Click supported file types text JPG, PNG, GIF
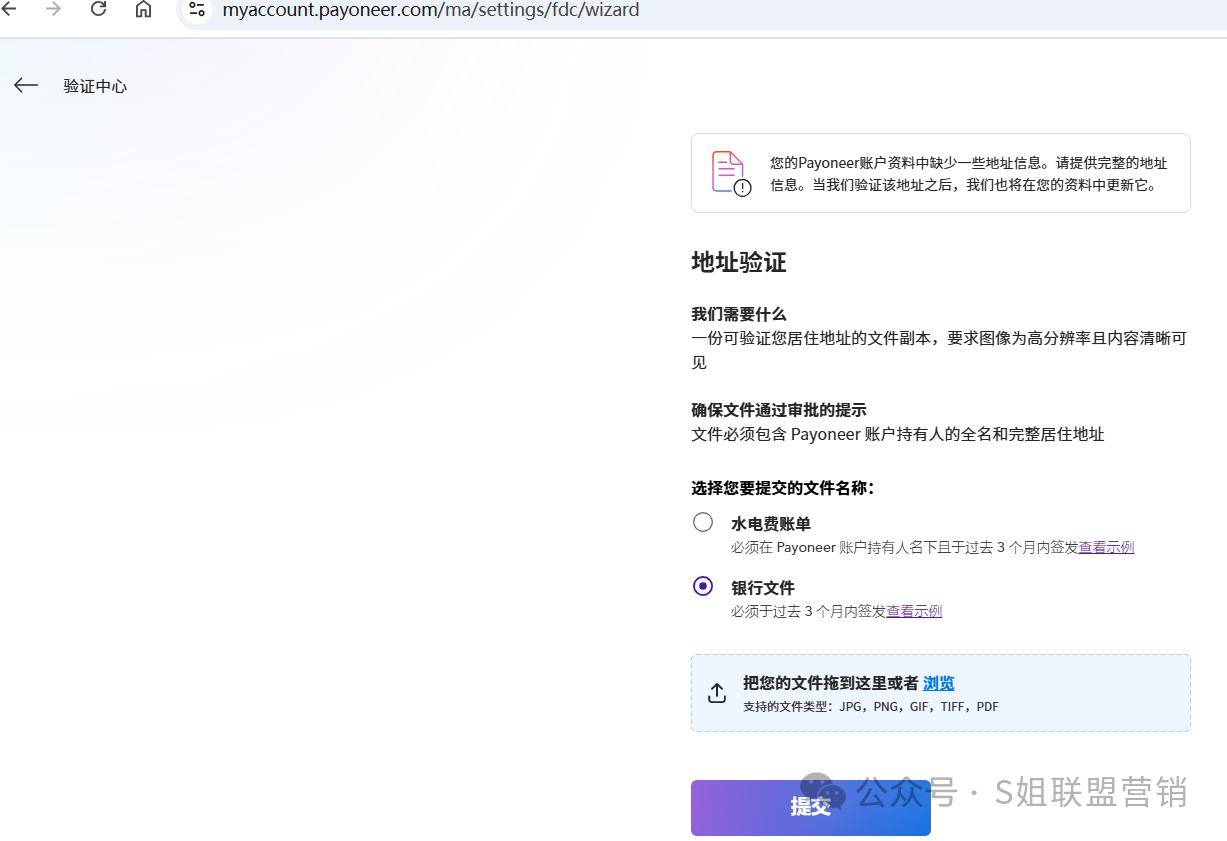 (x=871, y=707)
